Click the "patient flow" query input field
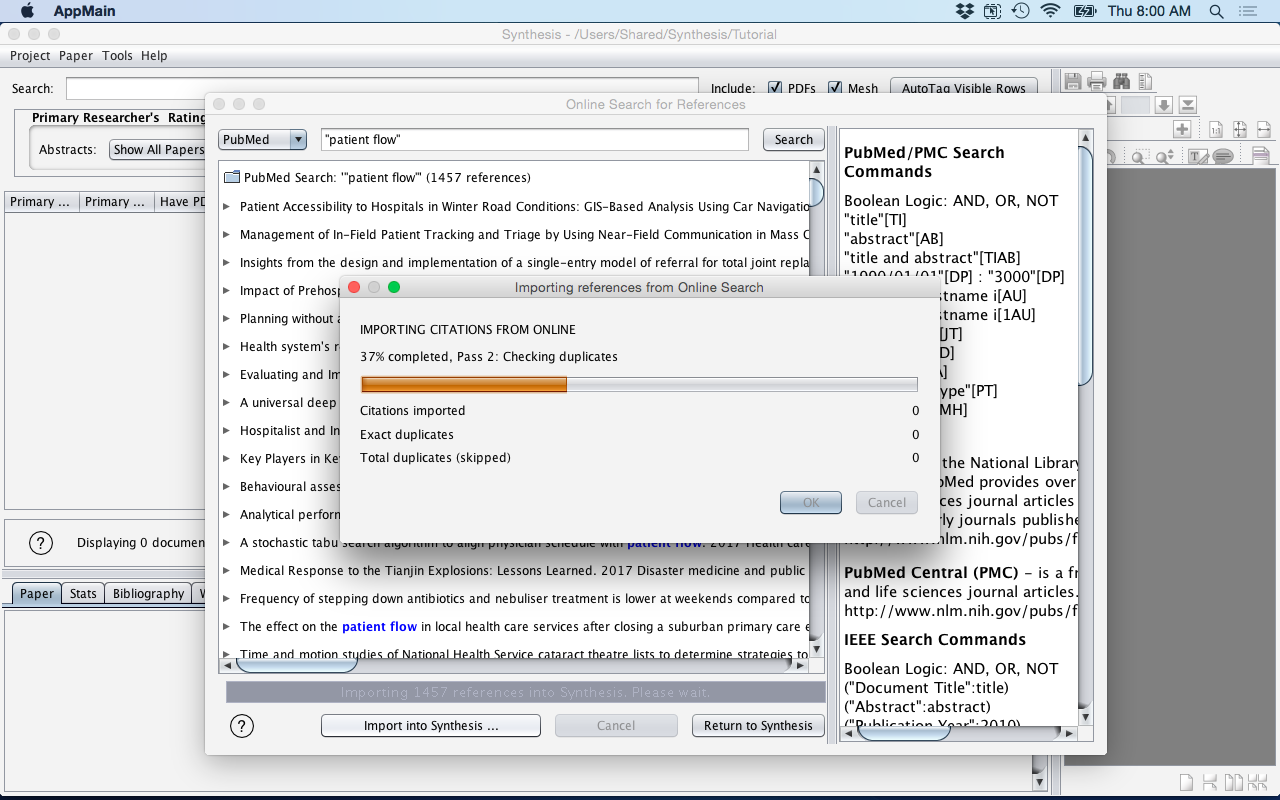This screenshot has height=800, width=1280. pos(535,140)
